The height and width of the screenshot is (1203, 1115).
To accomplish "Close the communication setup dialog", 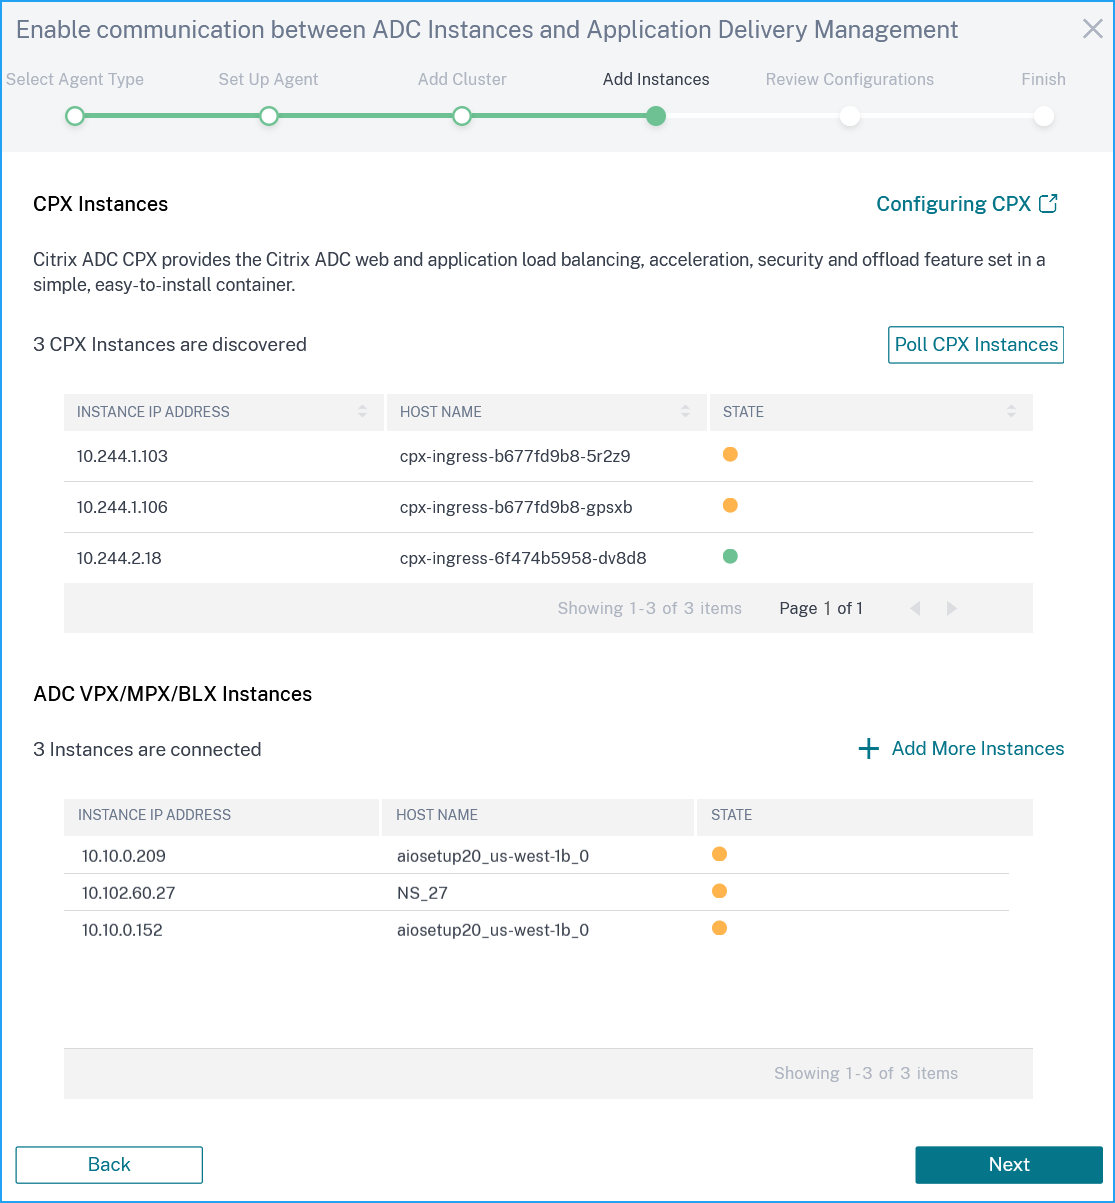I will pos(1093,29).
